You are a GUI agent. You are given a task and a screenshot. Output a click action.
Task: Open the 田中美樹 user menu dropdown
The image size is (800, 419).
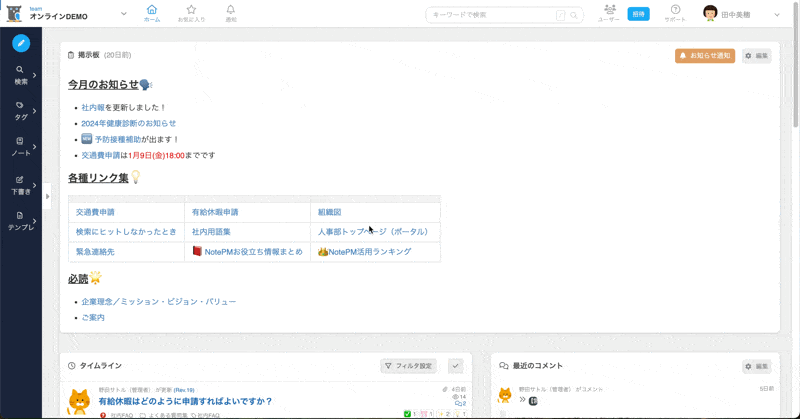click(777, 15)
